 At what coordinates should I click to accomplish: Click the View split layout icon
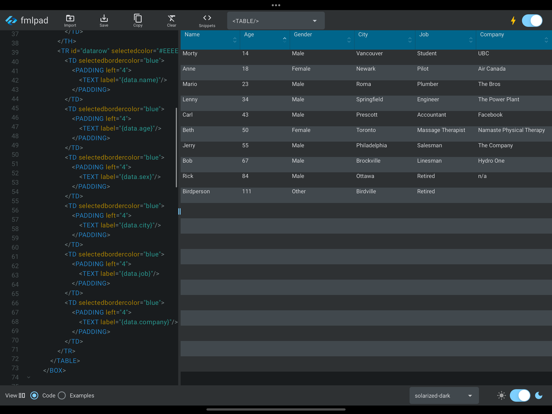(x=22, y=396)
